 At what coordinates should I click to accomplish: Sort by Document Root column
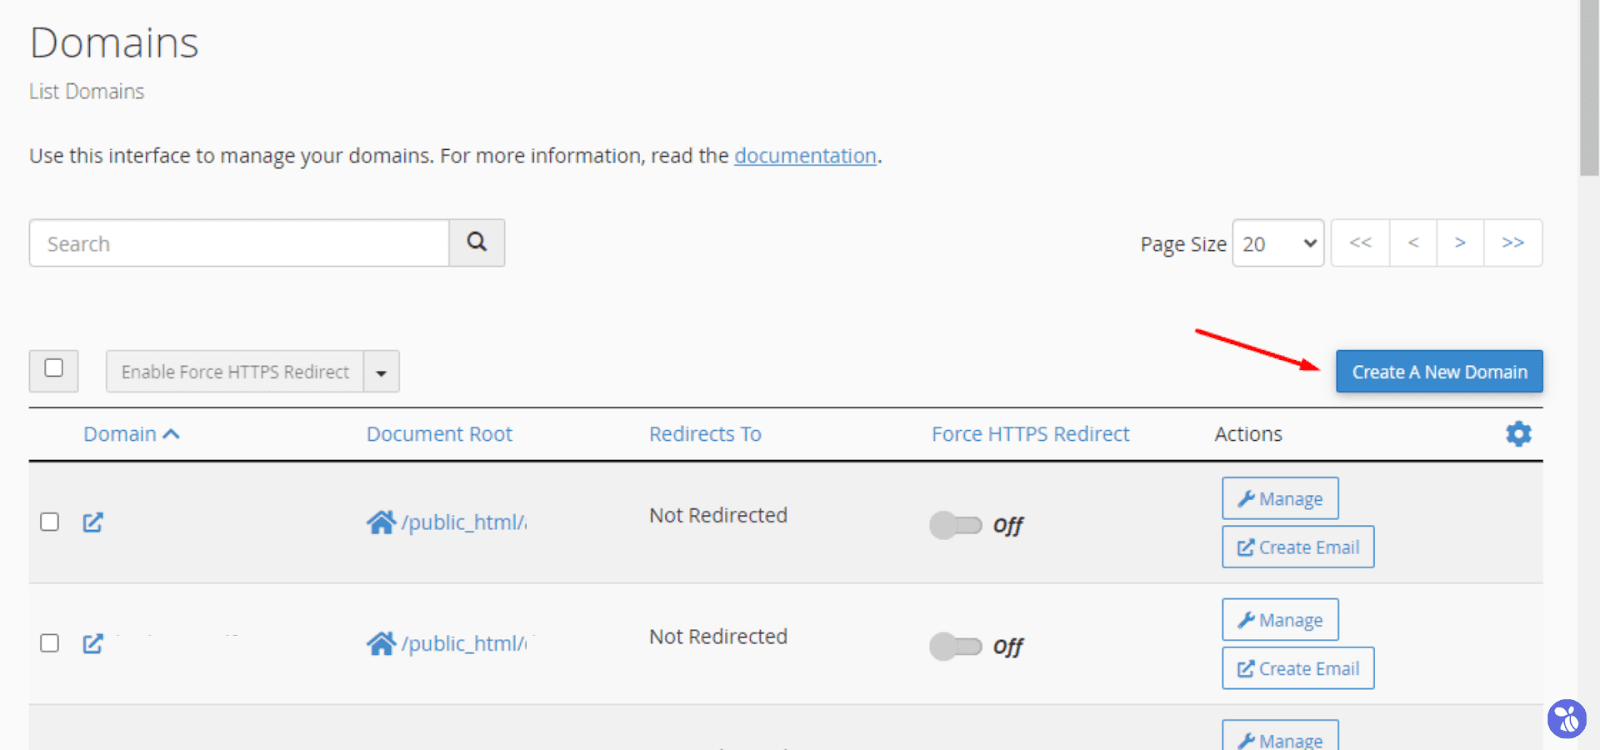[x=439, y=434]
